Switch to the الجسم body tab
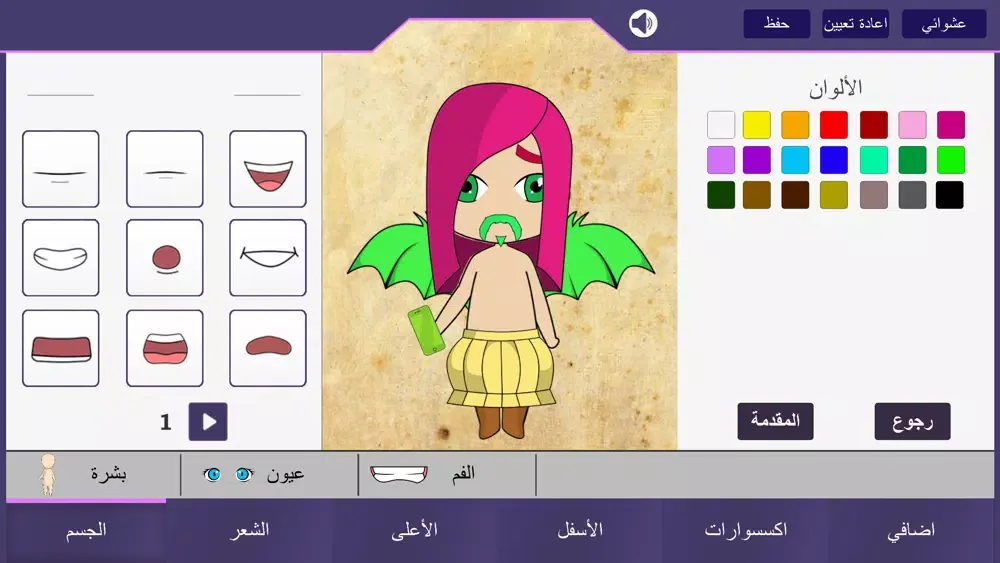 [86, 530]
